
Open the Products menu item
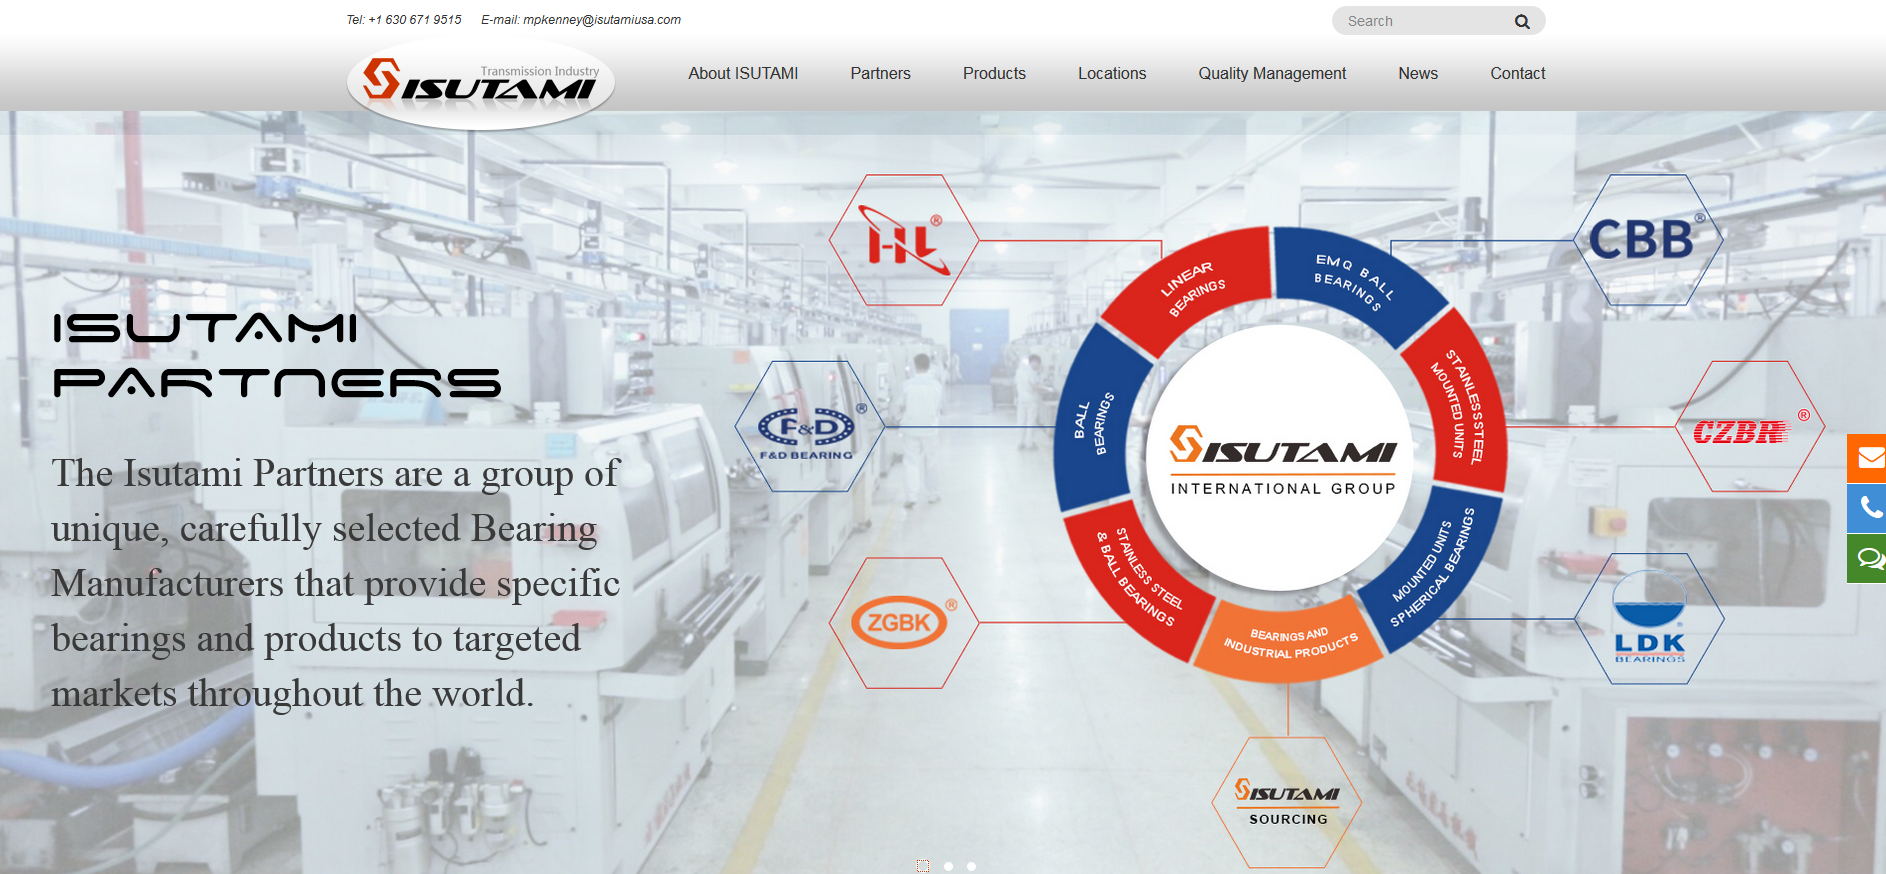pyautogui.click(x=994, y=73)
